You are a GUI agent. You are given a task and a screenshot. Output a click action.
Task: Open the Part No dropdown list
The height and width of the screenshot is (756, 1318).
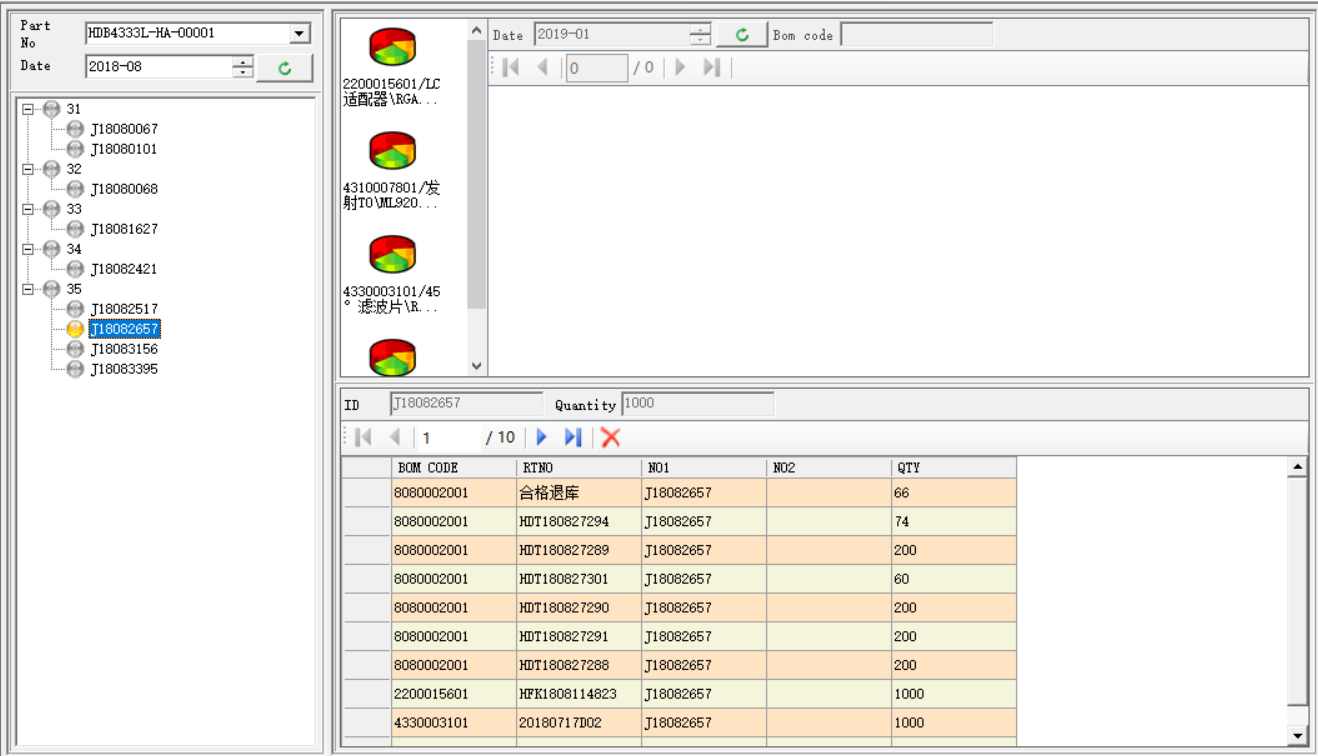pyautogui.click(x=299, y=34)
